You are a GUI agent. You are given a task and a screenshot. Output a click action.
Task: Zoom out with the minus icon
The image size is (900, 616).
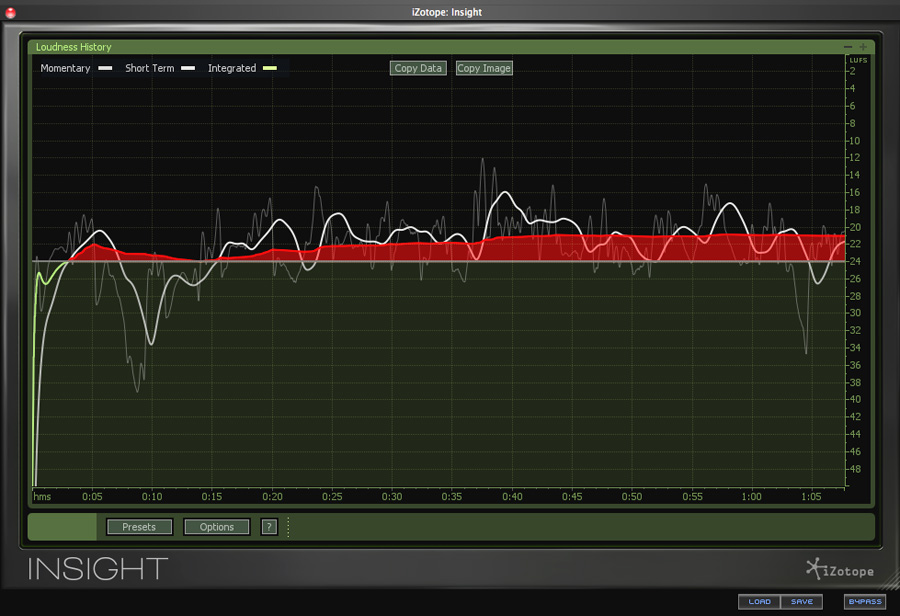848,47
